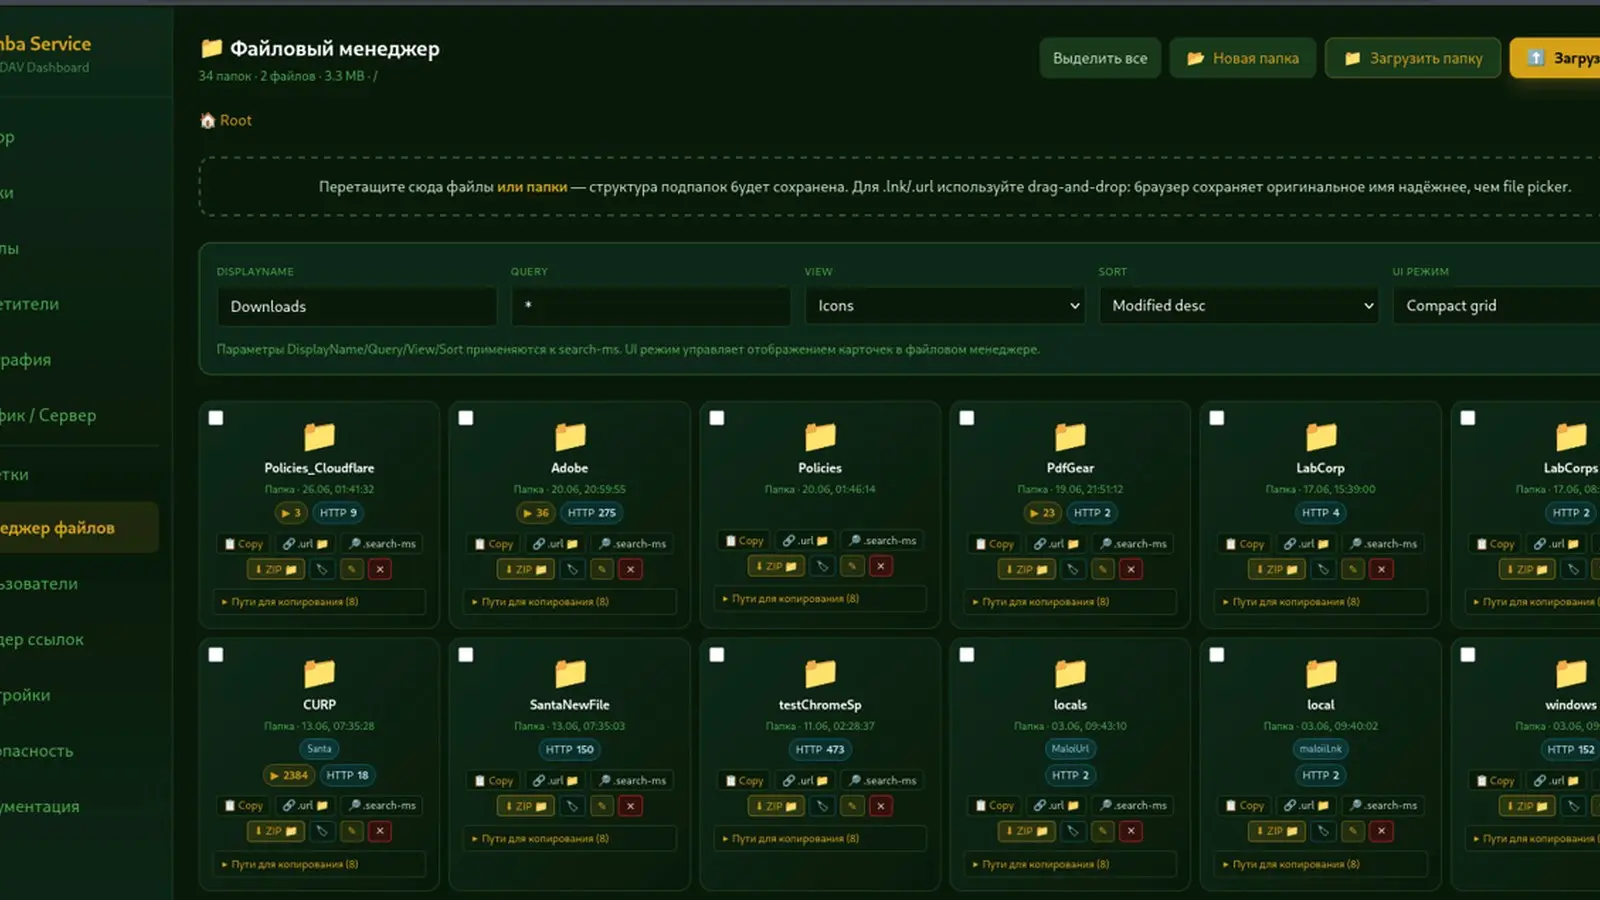
Task: Click the DisplayName field containing Downloads
Action: [357, 306]
